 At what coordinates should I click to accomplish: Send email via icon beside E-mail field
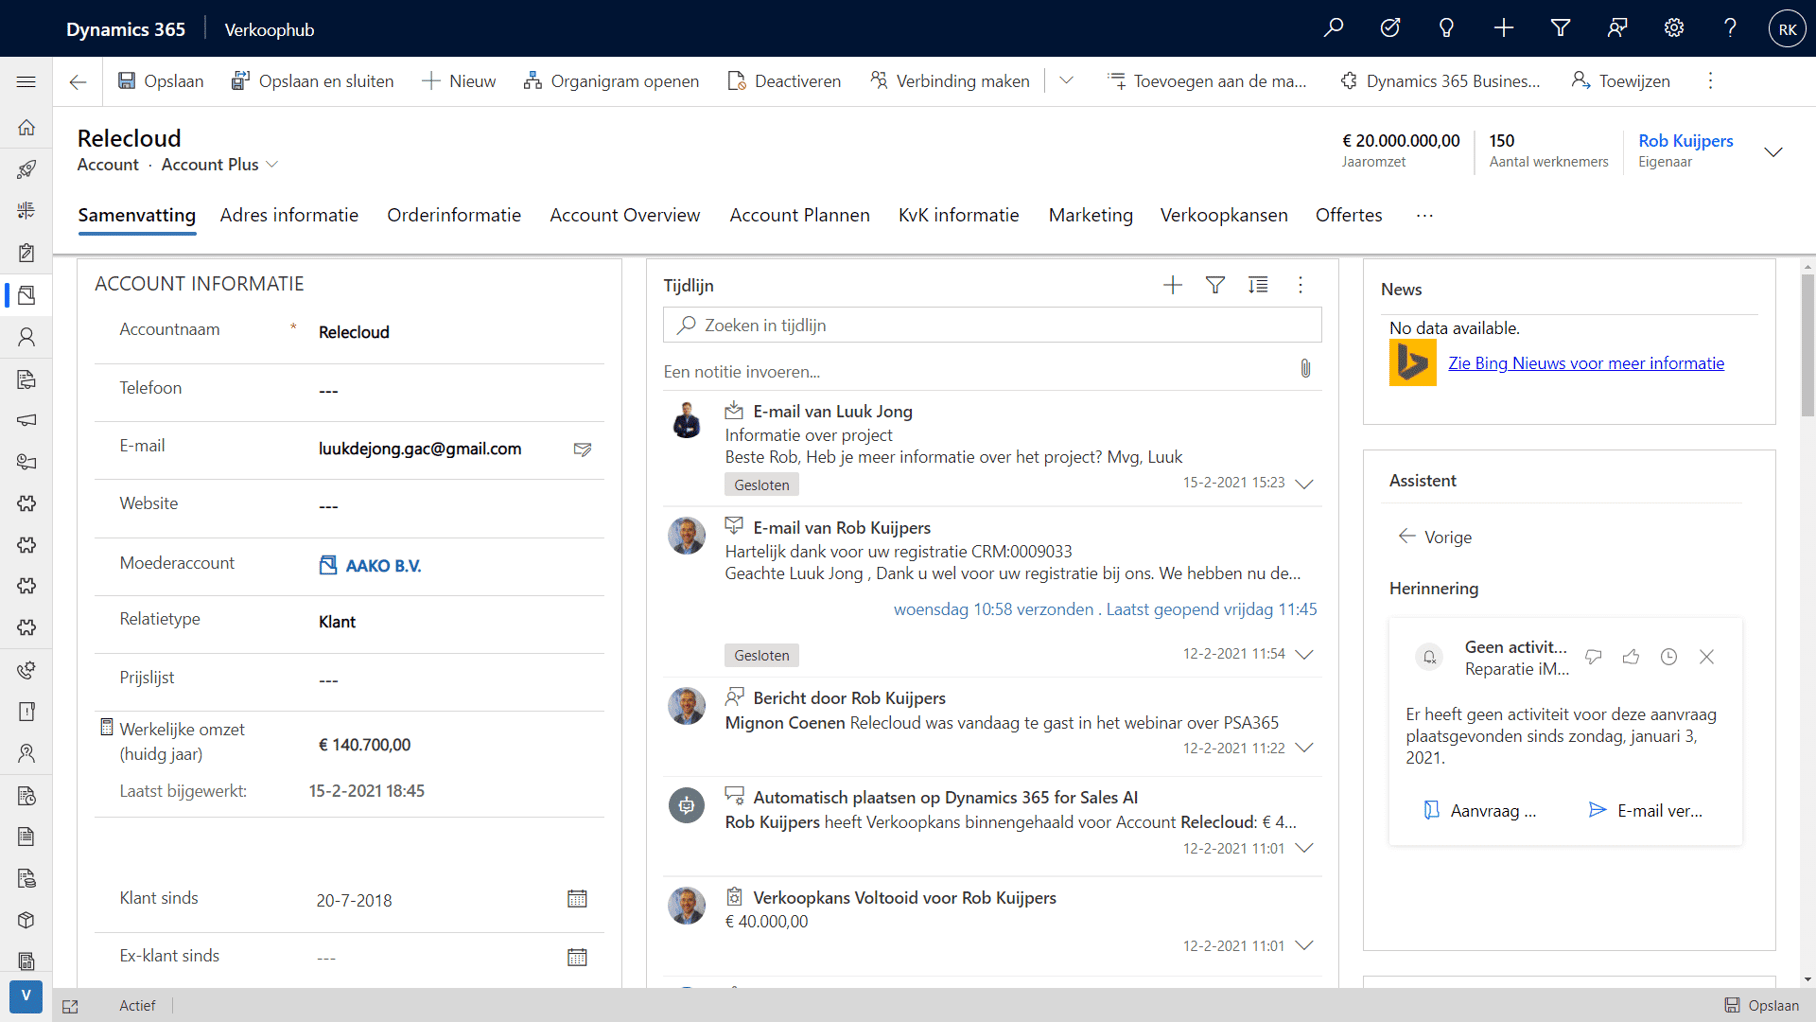(582, 449)
